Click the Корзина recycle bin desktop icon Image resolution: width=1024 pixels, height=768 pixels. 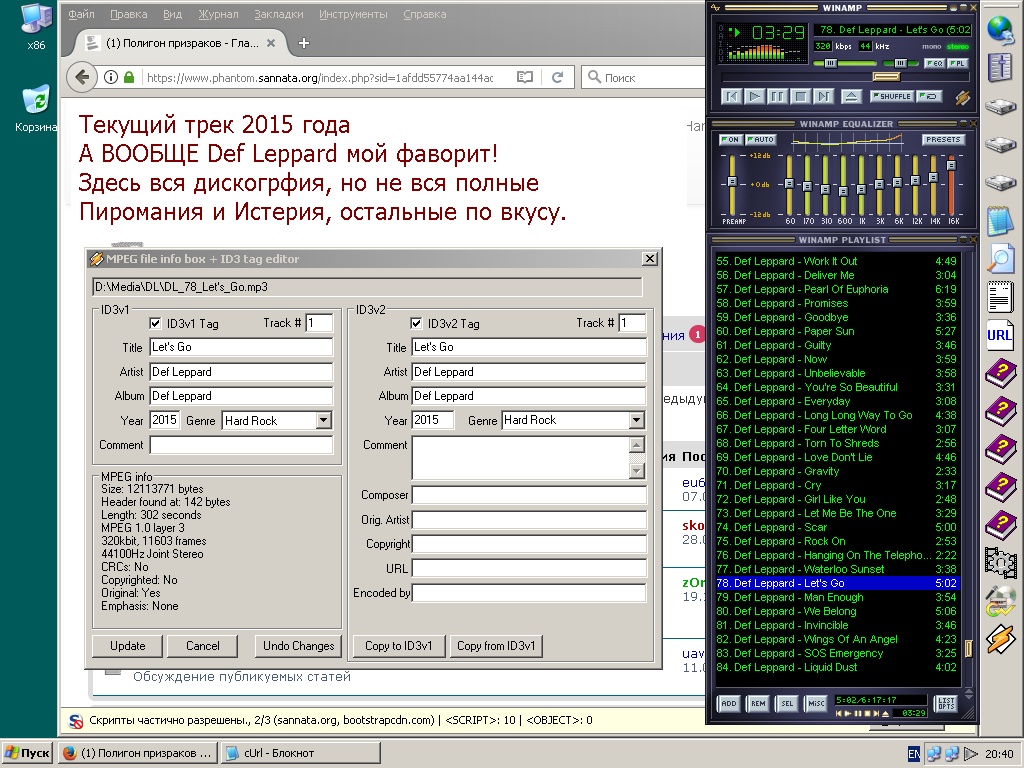[x=37, y=108]
